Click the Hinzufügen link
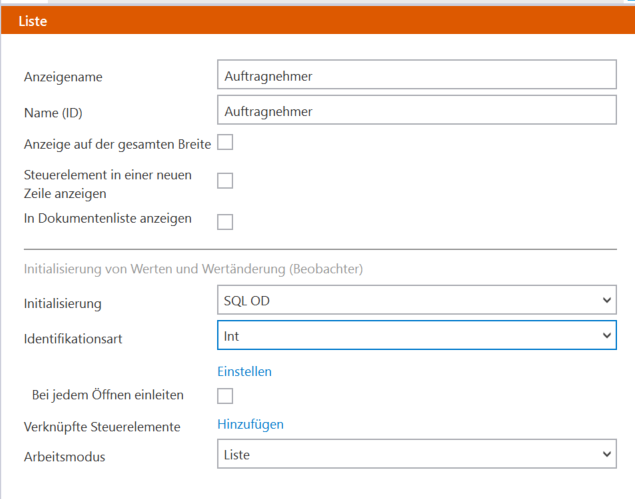Screen dimensions: 635x499 (251, 424)
